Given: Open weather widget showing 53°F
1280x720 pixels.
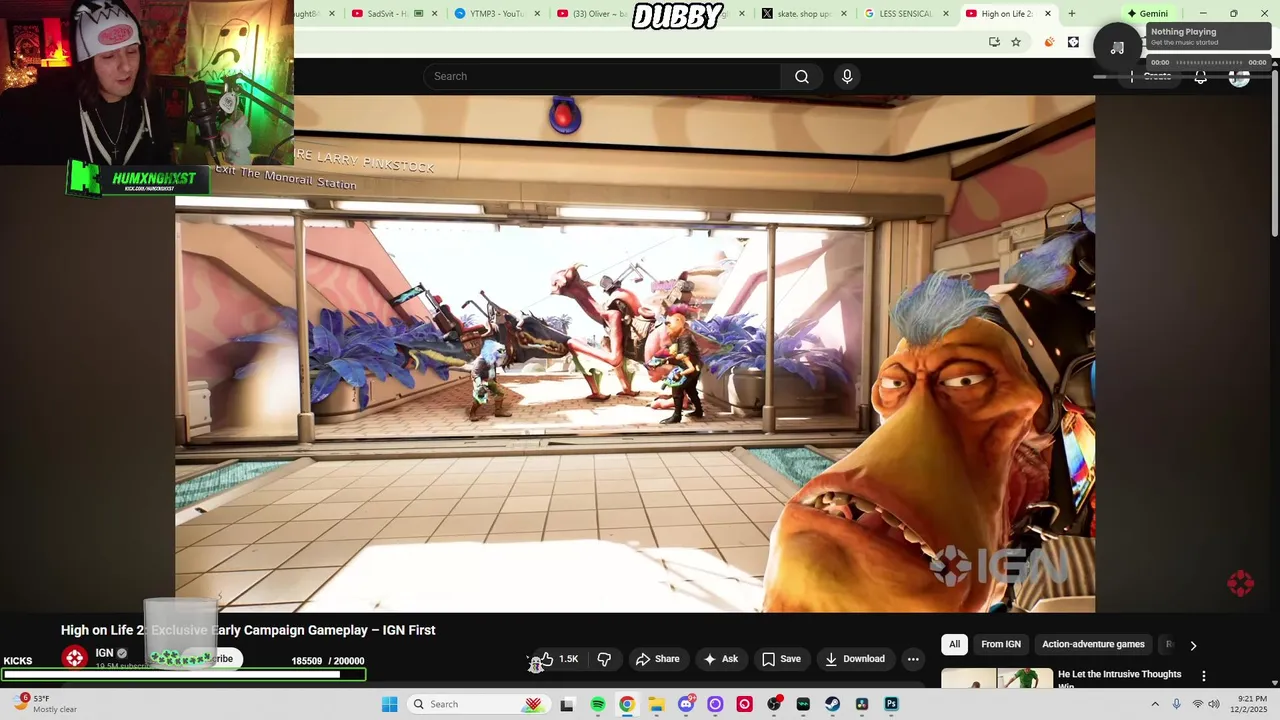Looking at the screenshot, I should (x=45, y=704).
